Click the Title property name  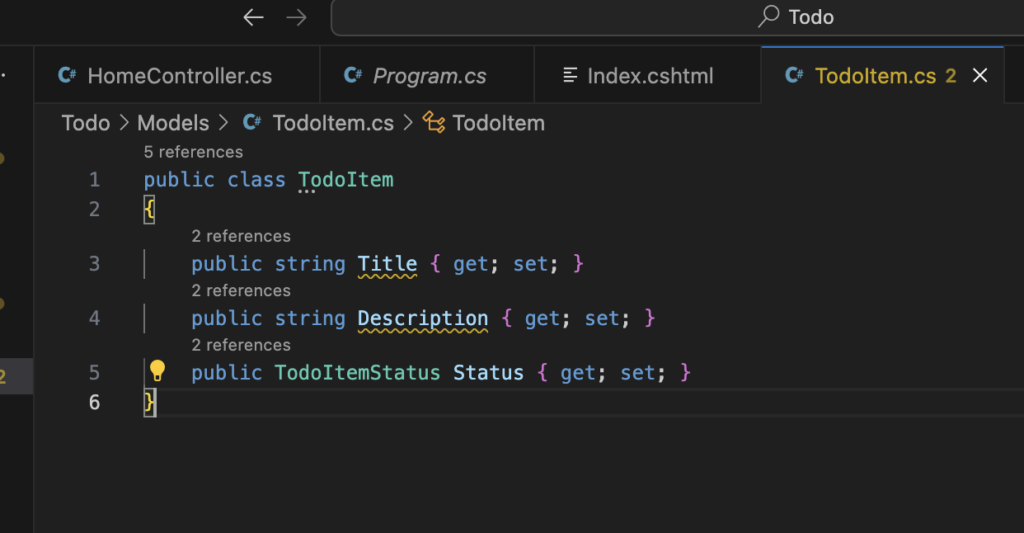(x=387, y=264)
